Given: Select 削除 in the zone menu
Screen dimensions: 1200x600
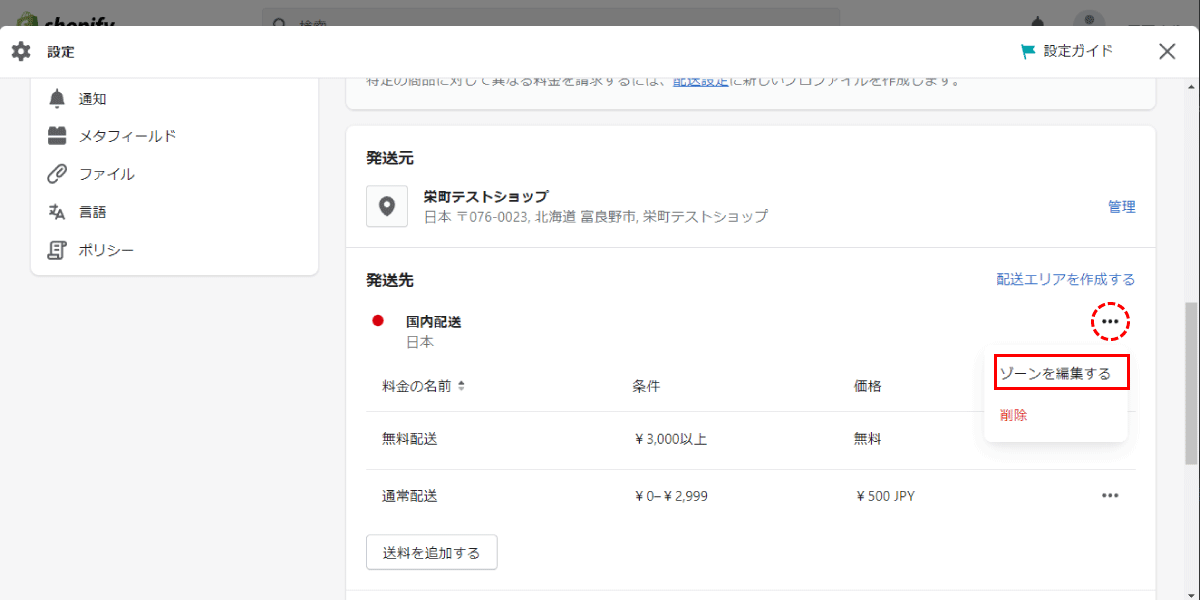Looking at the screenshot, I should point(1013,415).
